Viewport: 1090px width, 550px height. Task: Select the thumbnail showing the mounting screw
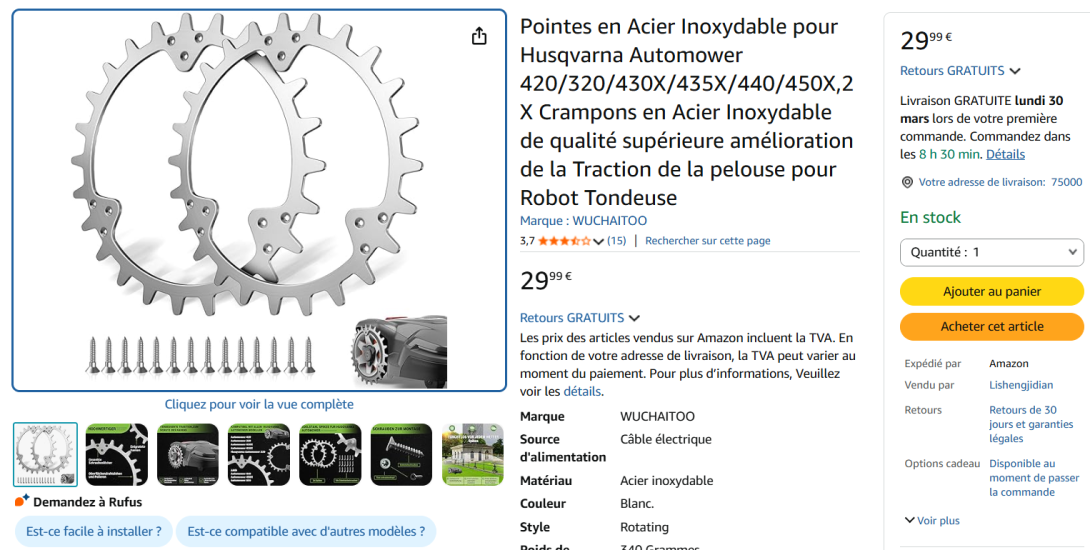(x=402, y=454)
